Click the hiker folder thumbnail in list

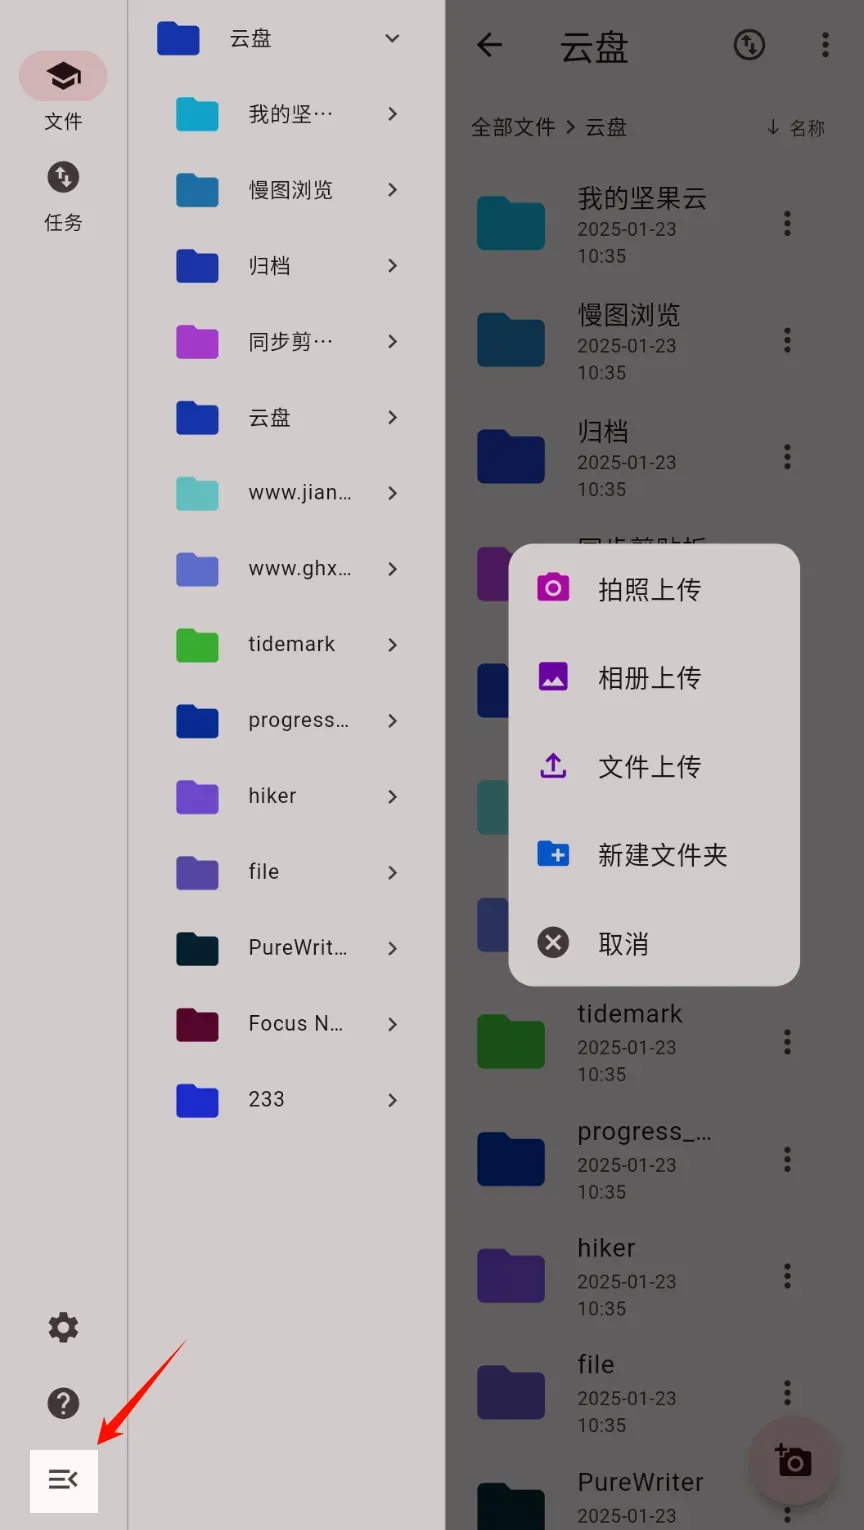[511, 1276]
